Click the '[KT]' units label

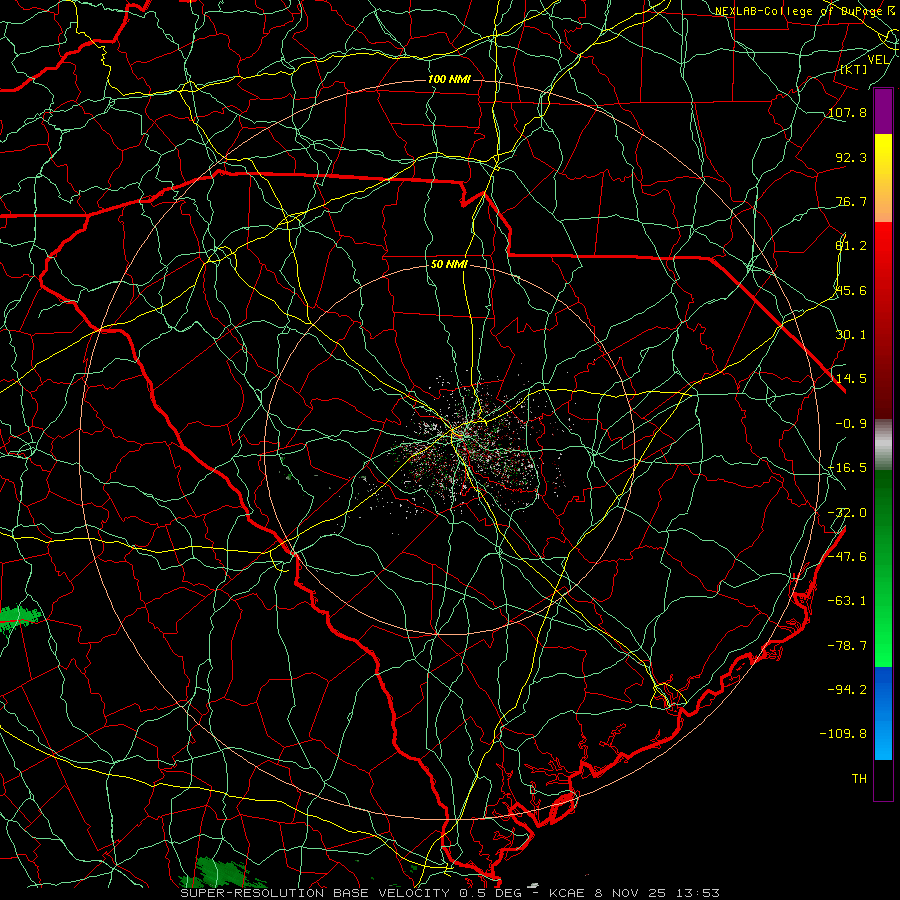click(854, 69)
